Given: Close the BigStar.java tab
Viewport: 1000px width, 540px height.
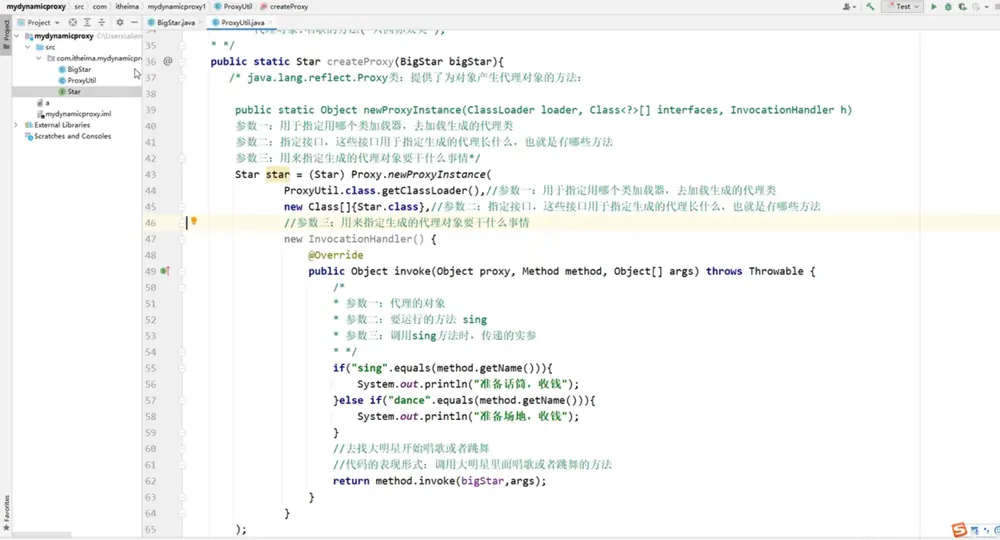Looking at the screenshot, I should point(200,22).
